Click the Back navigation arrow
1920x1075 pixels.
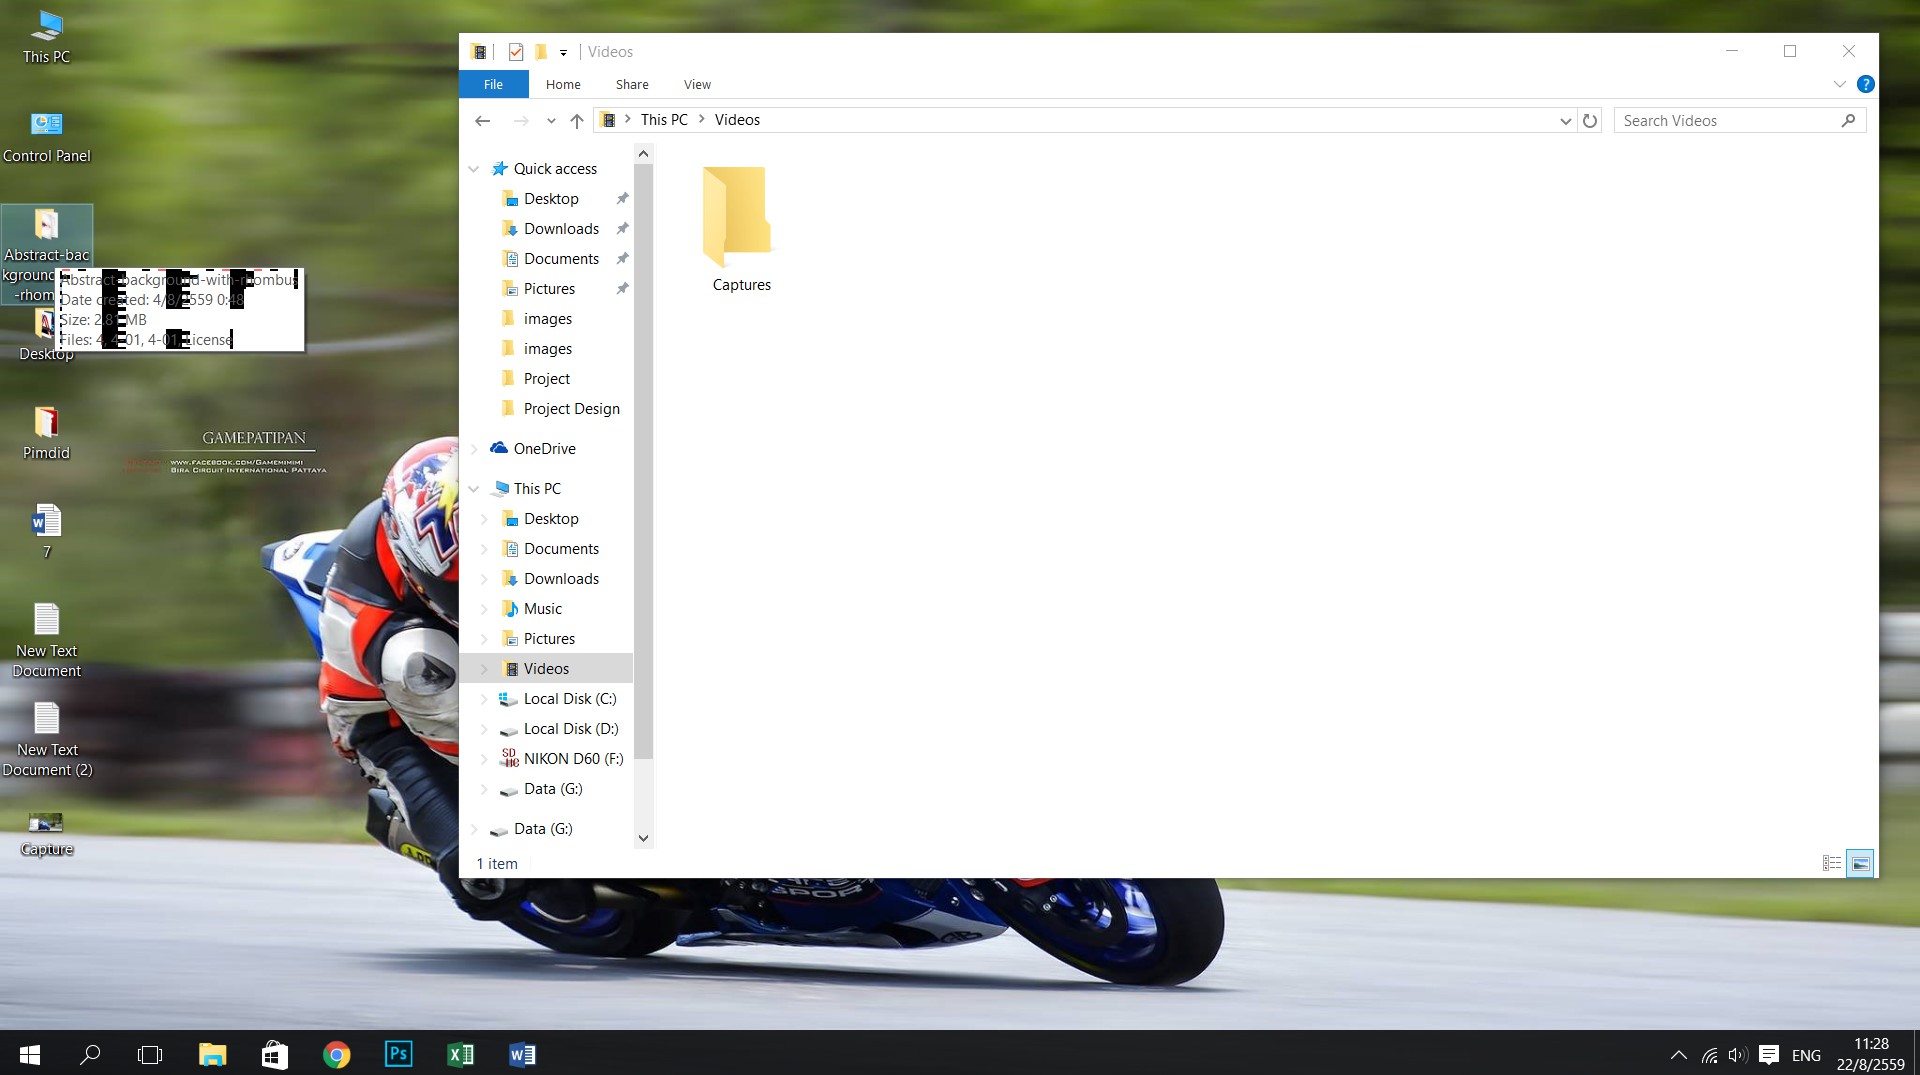(483, 121)
